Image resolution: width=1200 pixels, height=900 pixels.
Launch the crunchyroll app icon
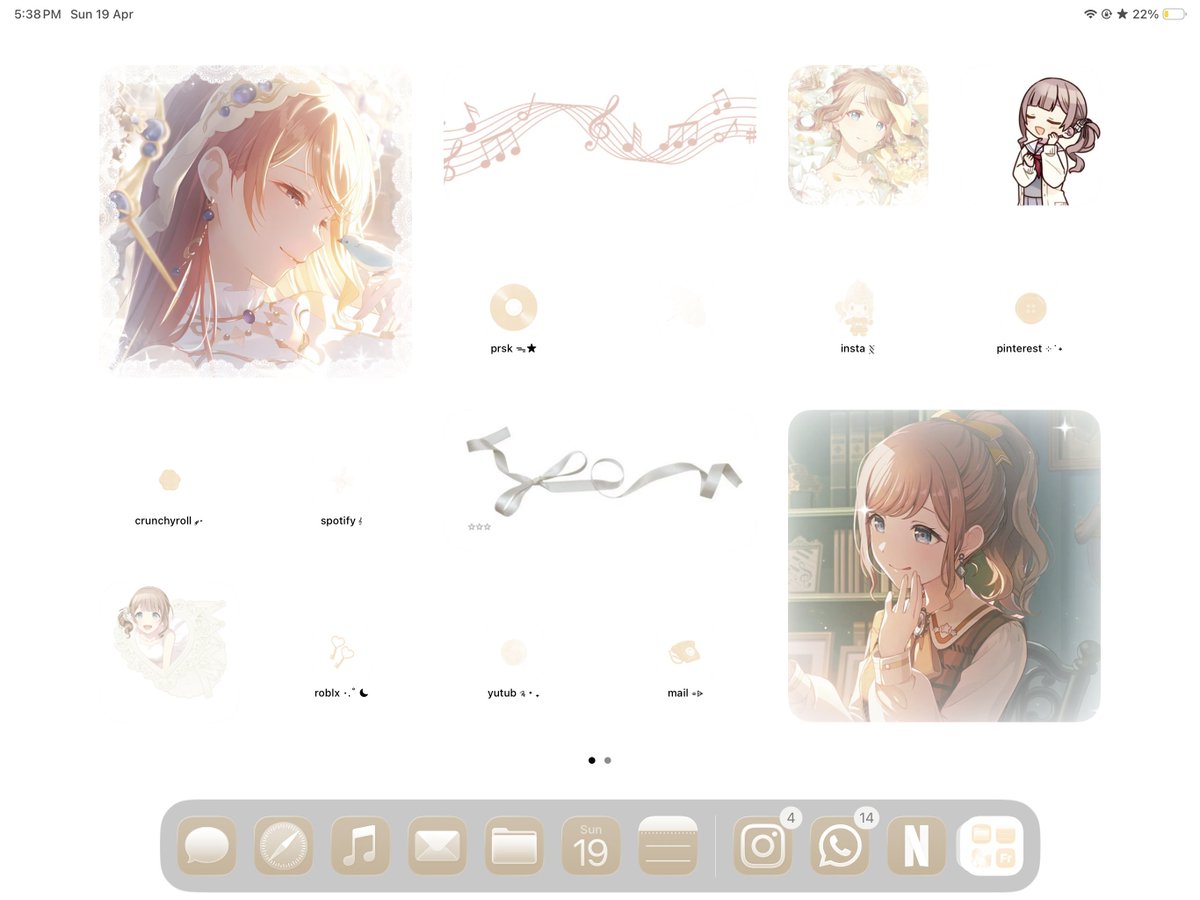[170, 480]
